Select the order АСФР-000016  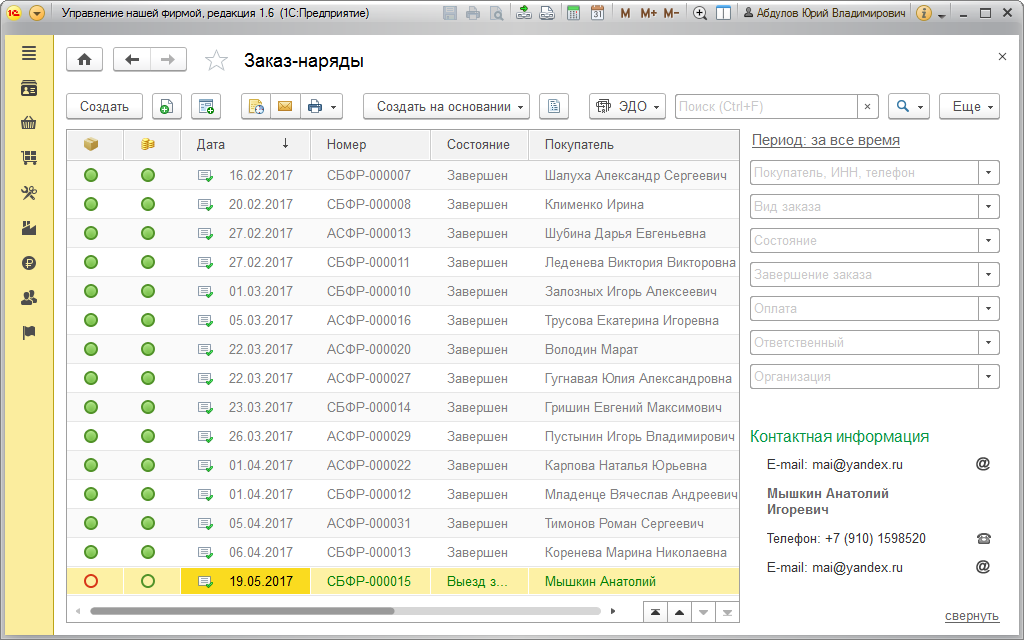point(369,320)
